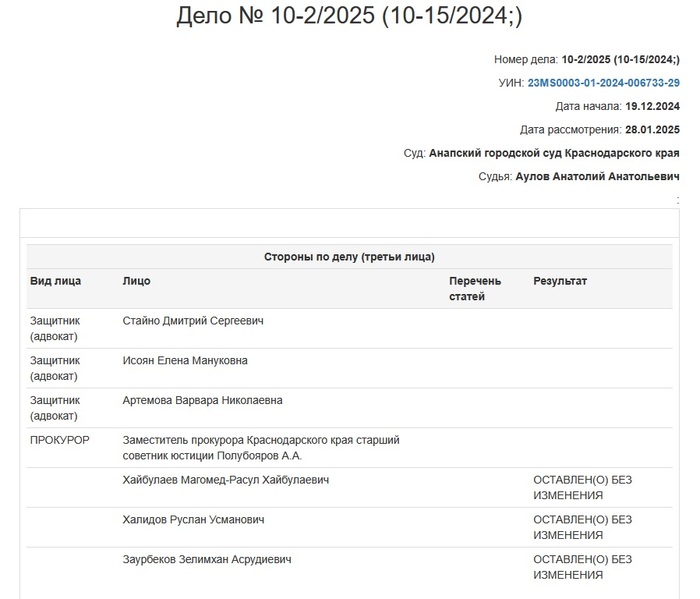This screenshot has height=599, width=700.
Task: Click the page title Дело № 10-2/2025
Action: coord(349,17)
